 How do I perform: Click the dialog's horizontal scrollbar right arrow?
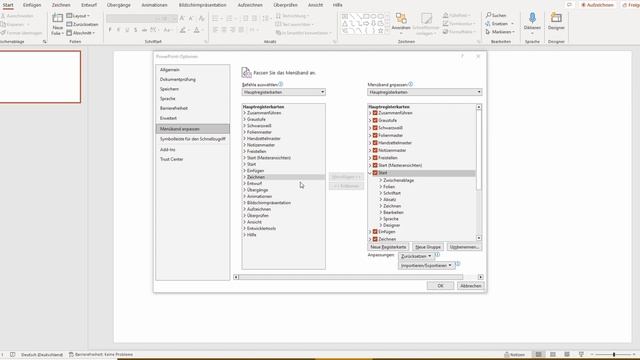tap(480, 277)
